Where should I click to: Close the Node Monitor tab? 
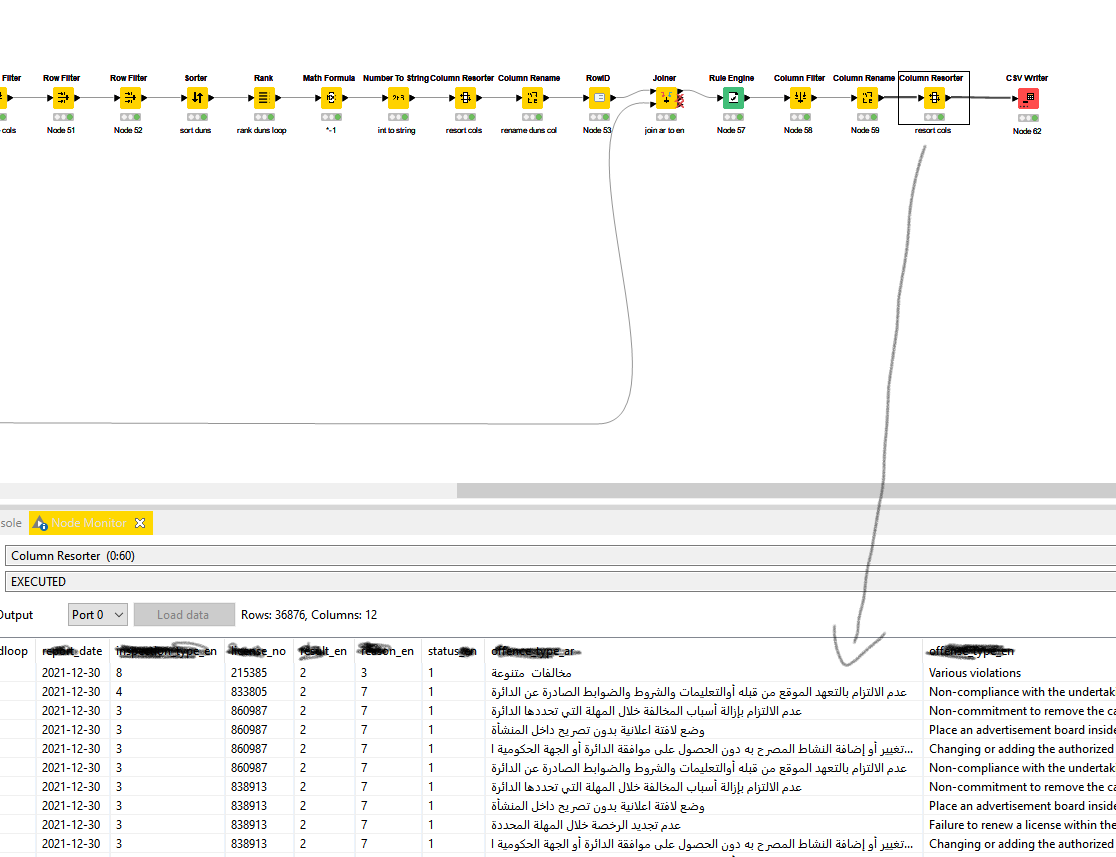pos(140,523)
